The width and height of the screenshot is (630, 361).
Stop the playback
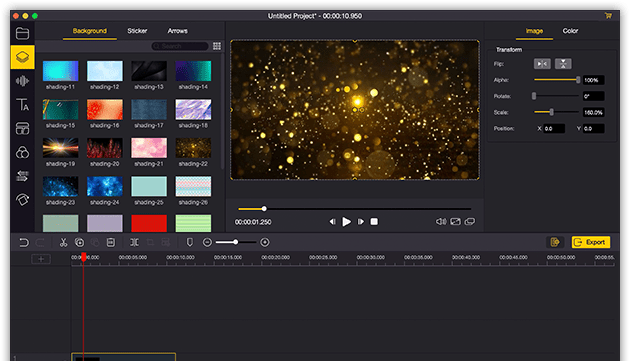374,222
